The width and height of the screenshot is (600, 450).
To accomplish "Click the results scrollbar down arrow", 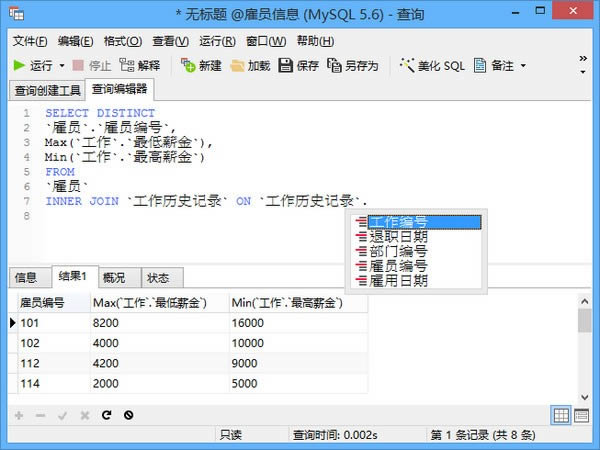I will (x=585, y=397).
